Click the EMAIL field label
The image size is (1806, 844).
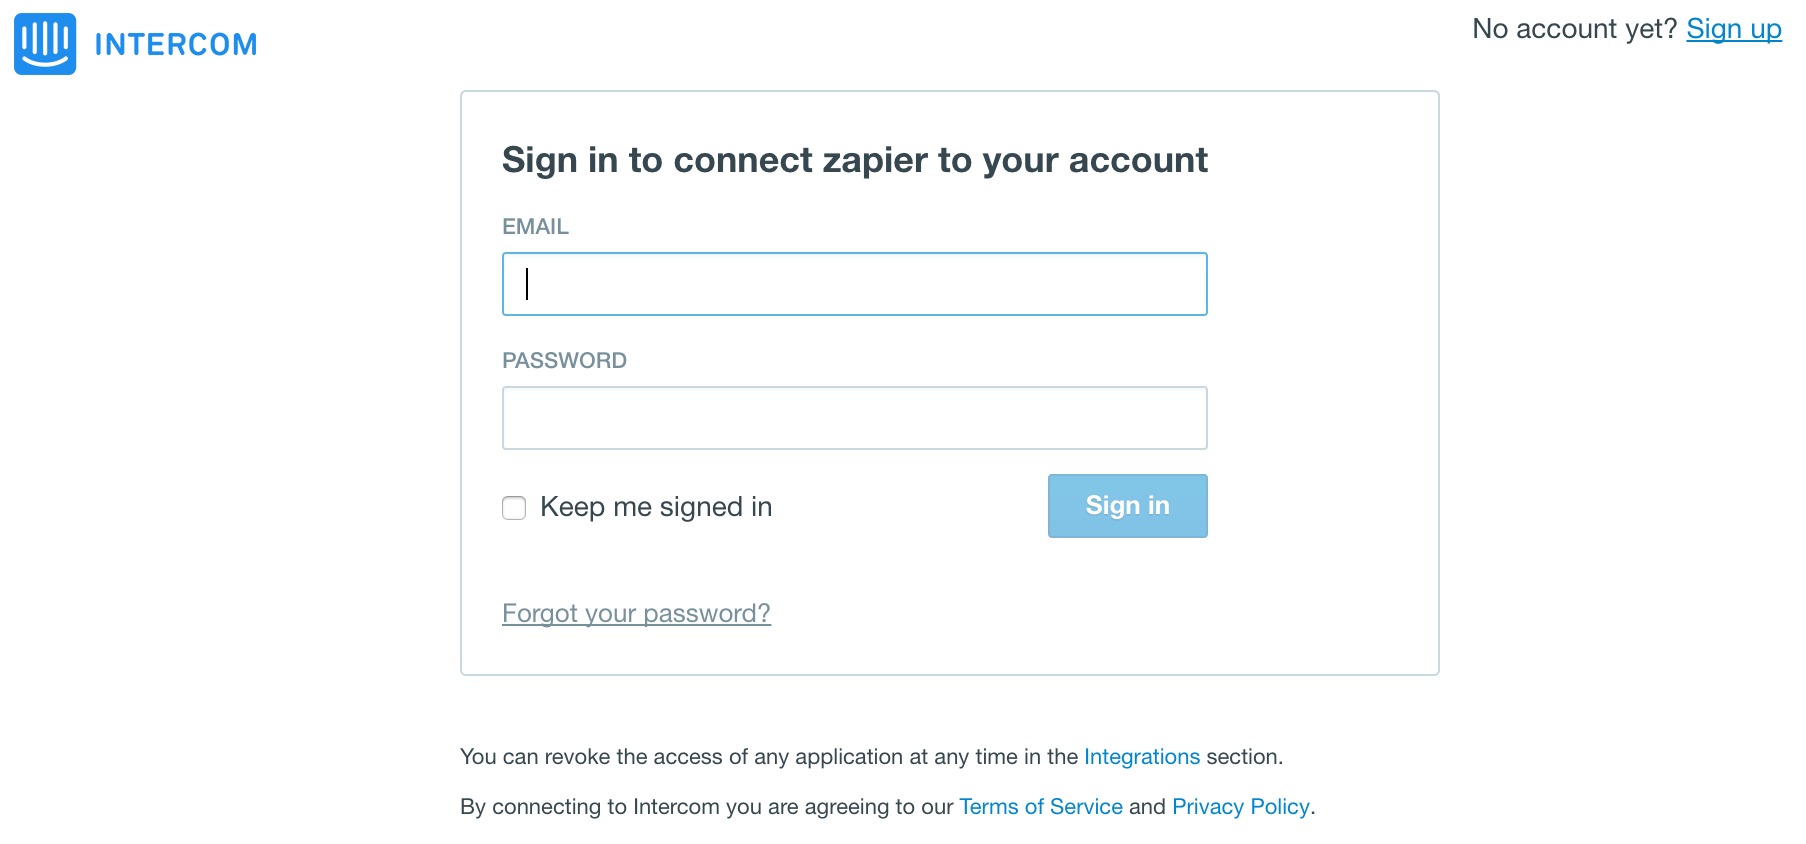[x=535, y=227]
